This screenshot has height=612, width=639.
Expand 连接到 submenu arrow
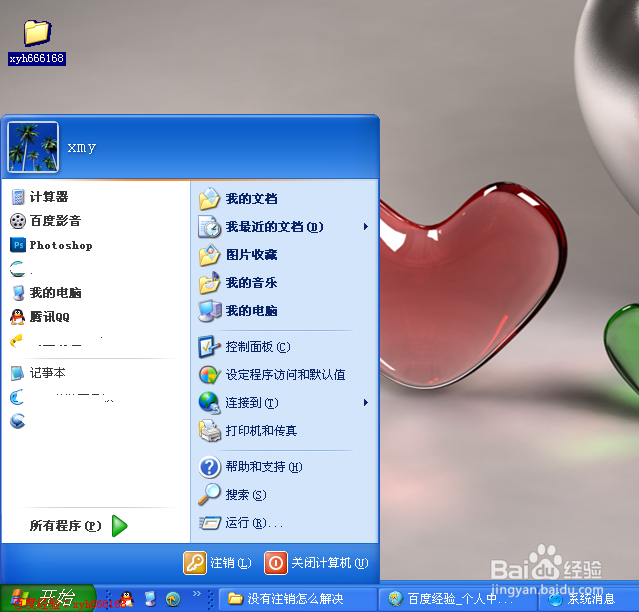pyautogui.click(x=366, y=403)
